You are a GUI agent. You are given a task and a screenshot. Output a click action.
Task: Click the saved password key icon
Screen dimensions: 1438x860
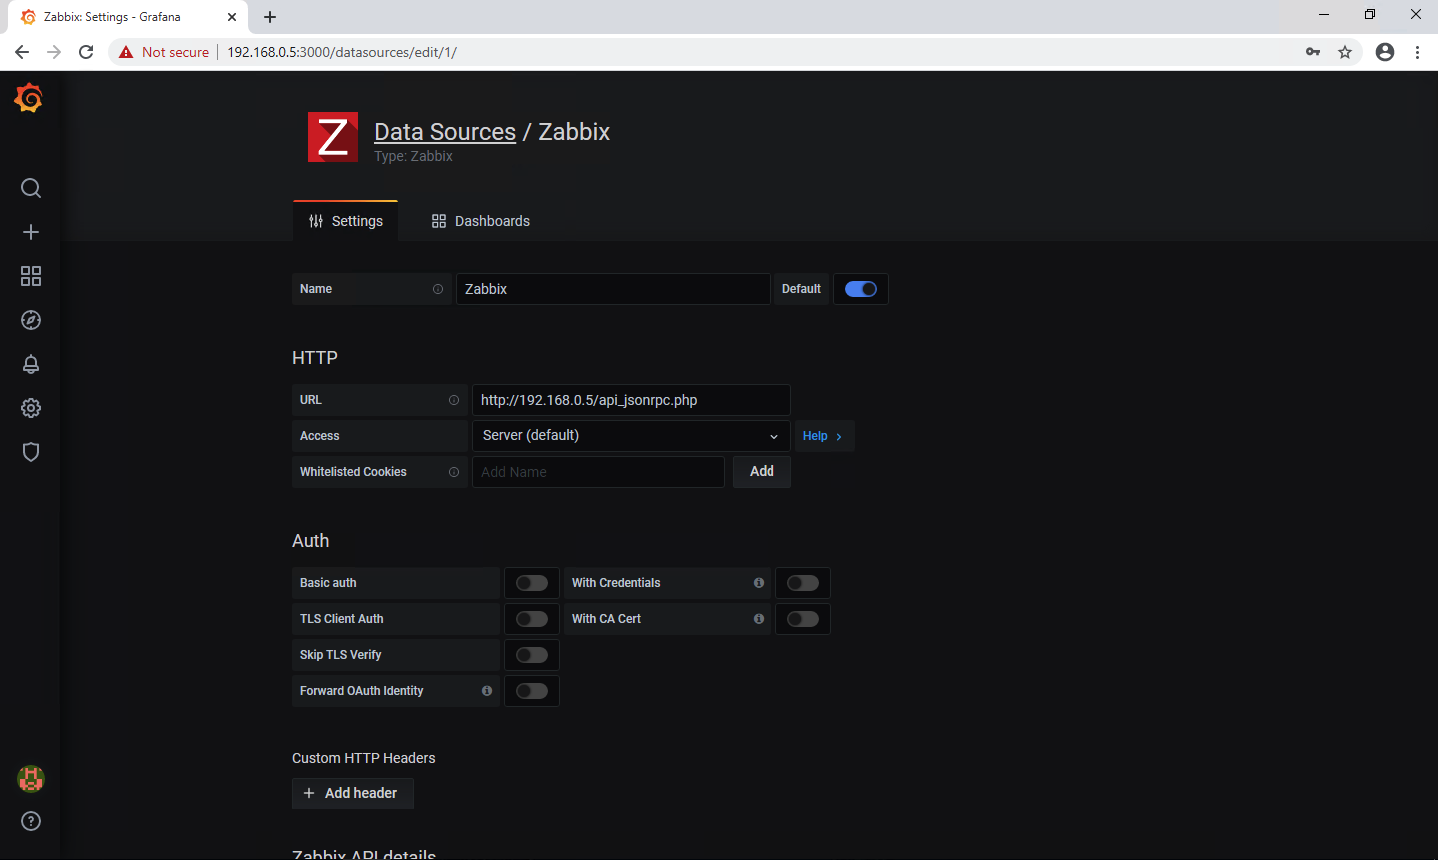pos(1313,52)
